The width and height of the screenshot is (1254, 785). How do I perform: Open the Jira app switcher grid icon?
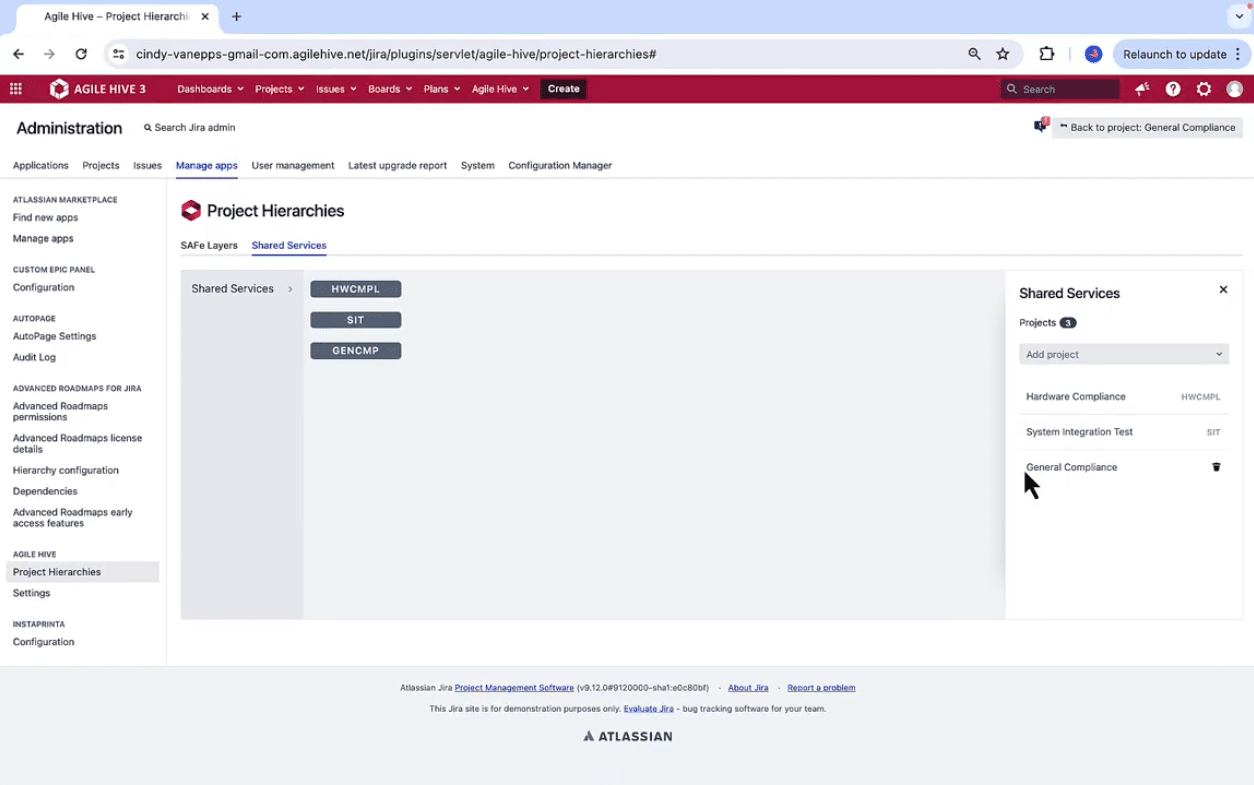point(15,89)
